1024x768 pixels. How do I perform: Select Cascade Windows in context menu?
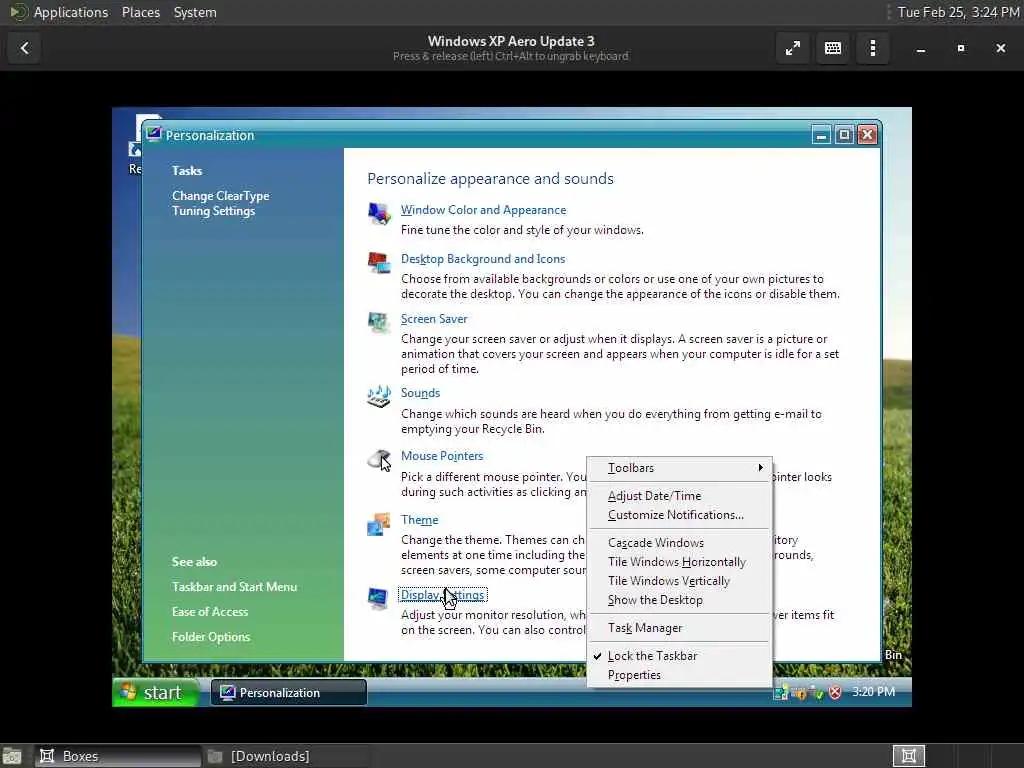tap(679, 543)
